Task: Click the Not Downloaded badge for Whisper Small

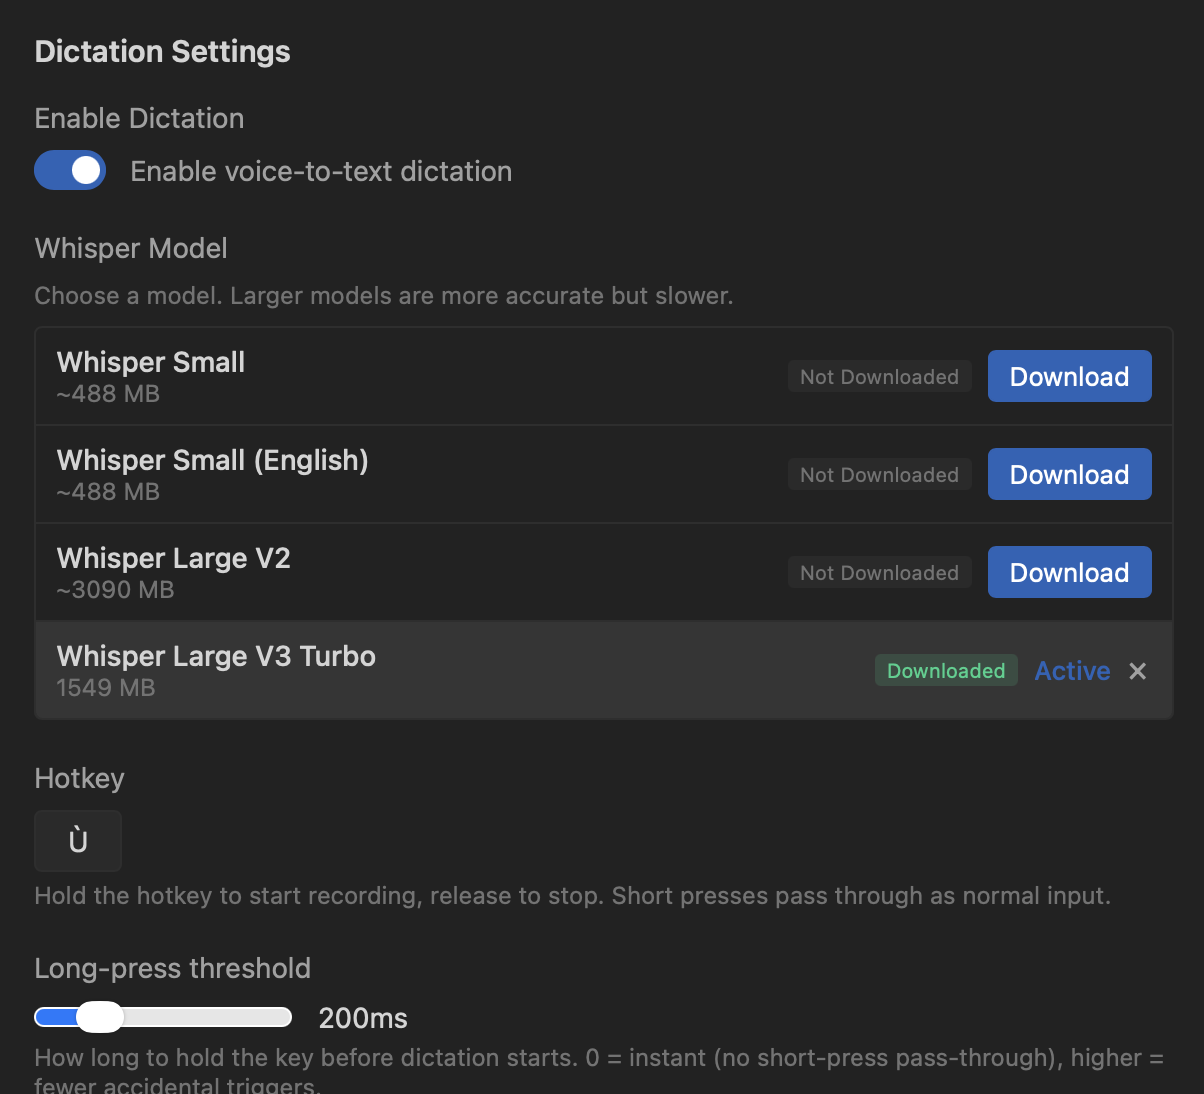Action: pos(879,376)
